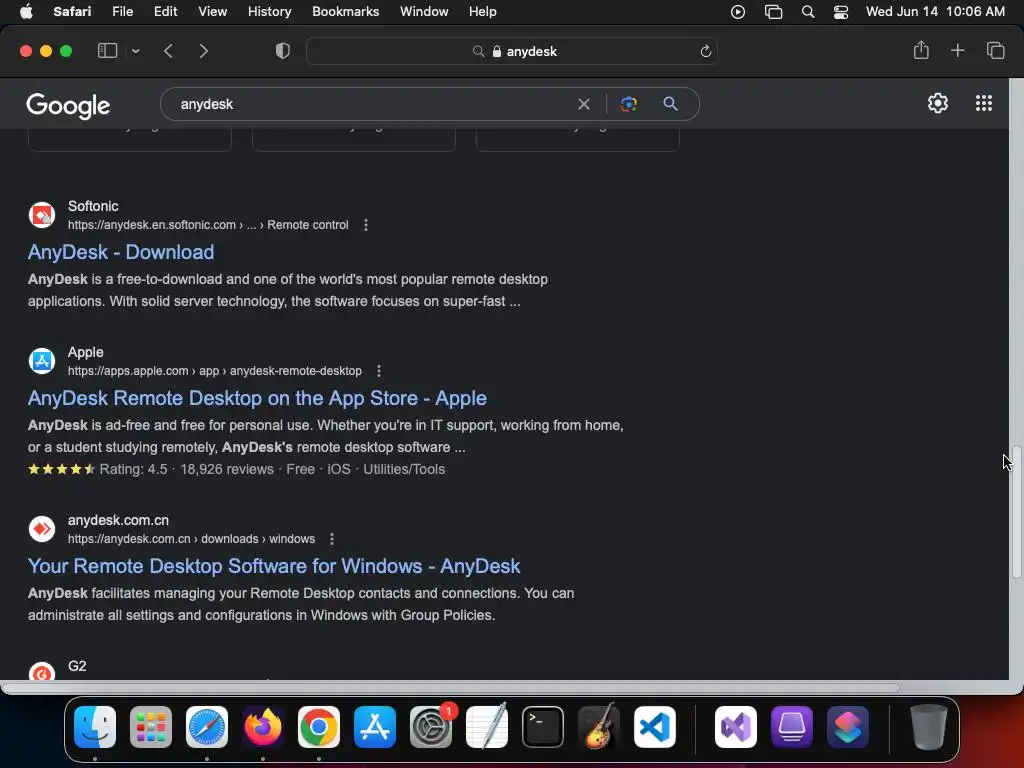Click the Apple source name
Image resolution: width=1024 pixels, height=768 pixels.
(x=86, y=352)
